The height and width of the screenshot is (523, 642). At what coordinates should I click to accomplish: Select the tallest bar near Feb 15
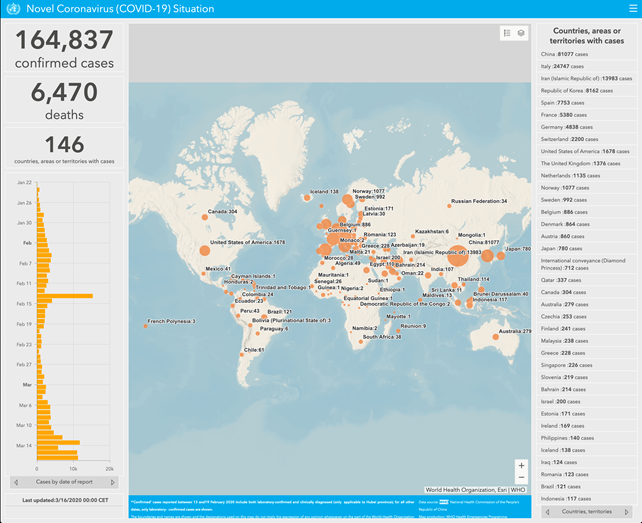65,296
